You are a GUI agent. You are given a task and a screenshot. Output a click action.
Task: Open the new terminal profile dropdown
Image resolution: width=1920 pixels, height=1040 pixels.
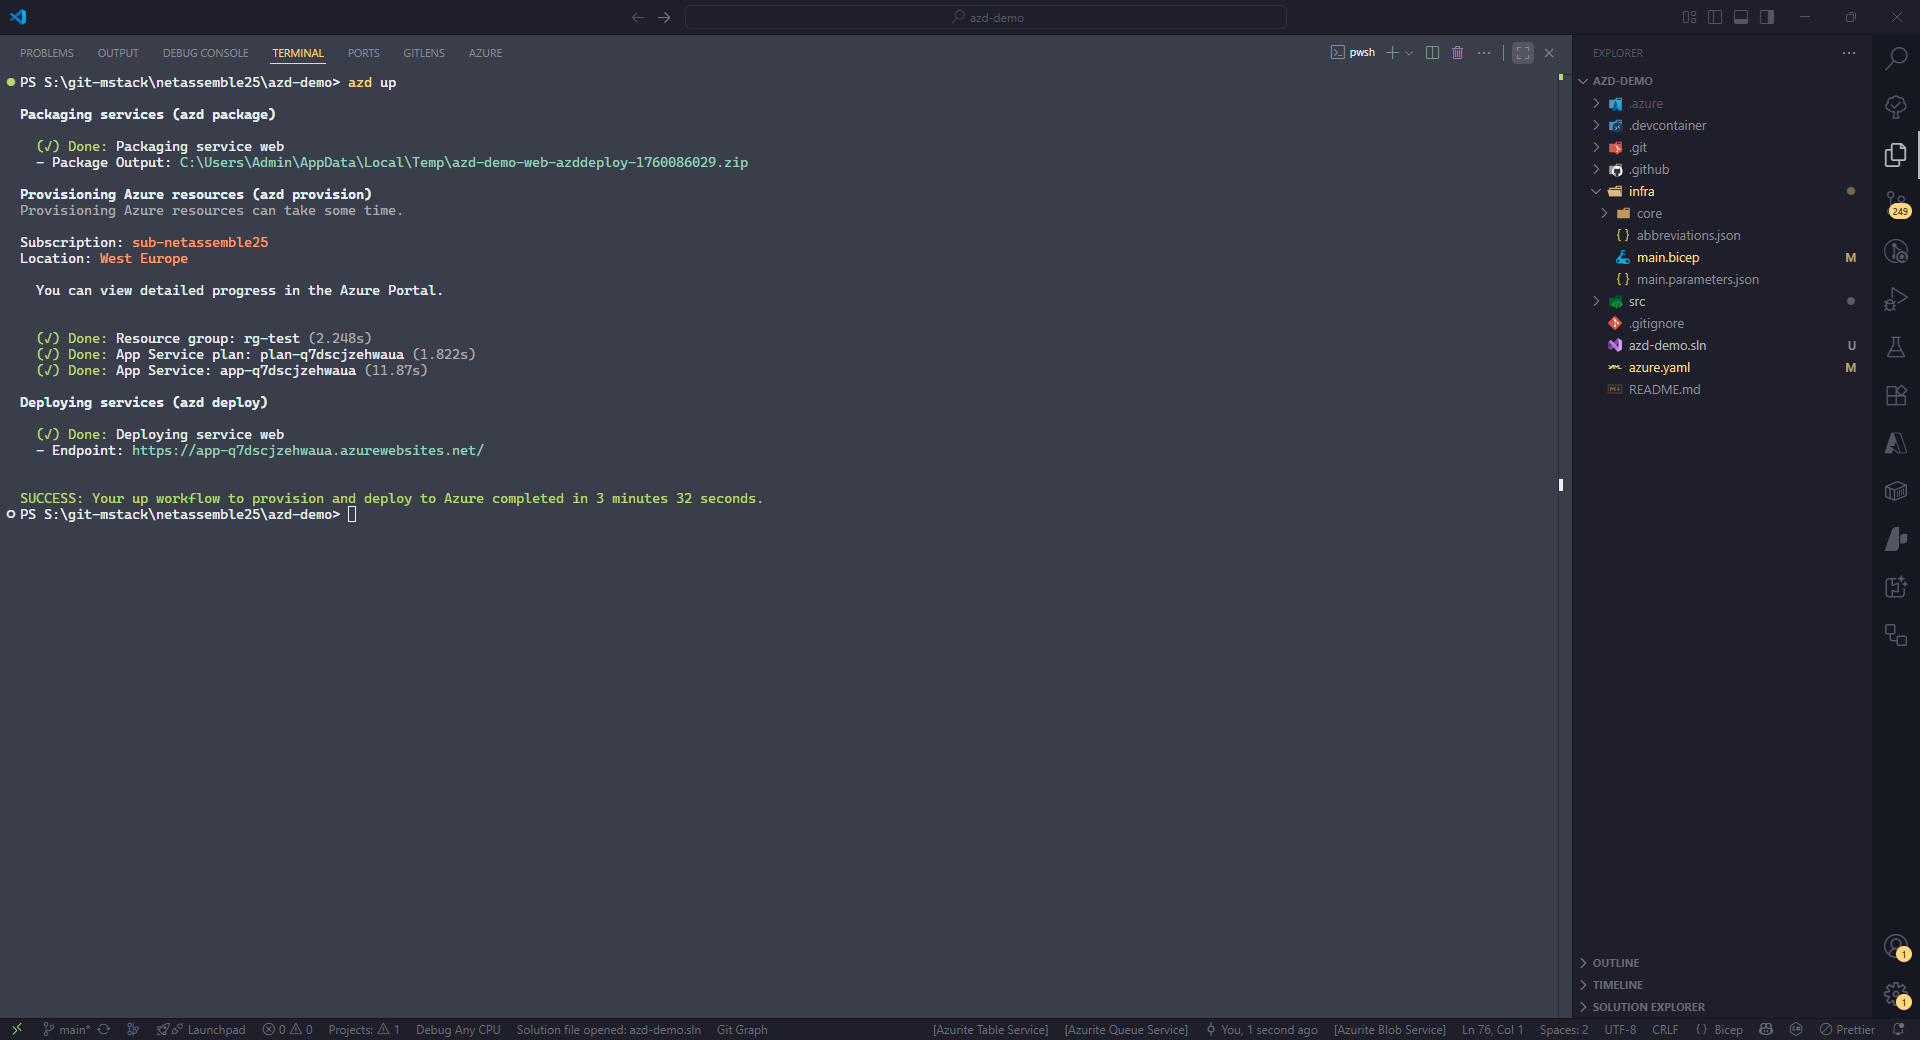pos(1409,53)
